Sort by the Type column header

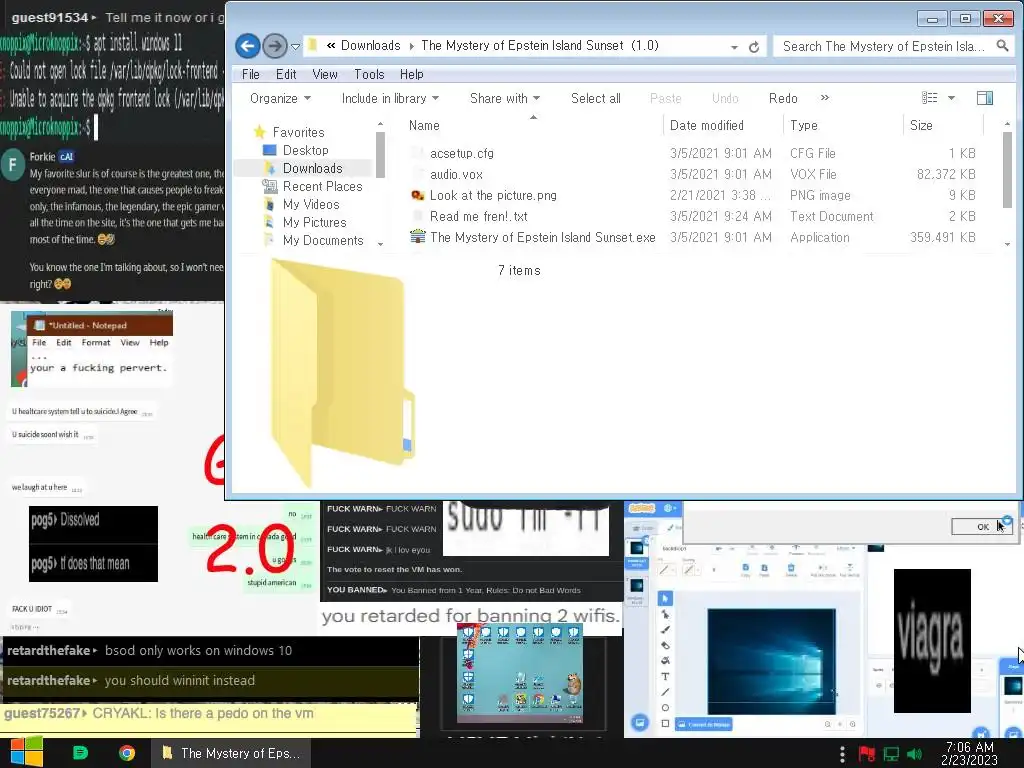803,125
